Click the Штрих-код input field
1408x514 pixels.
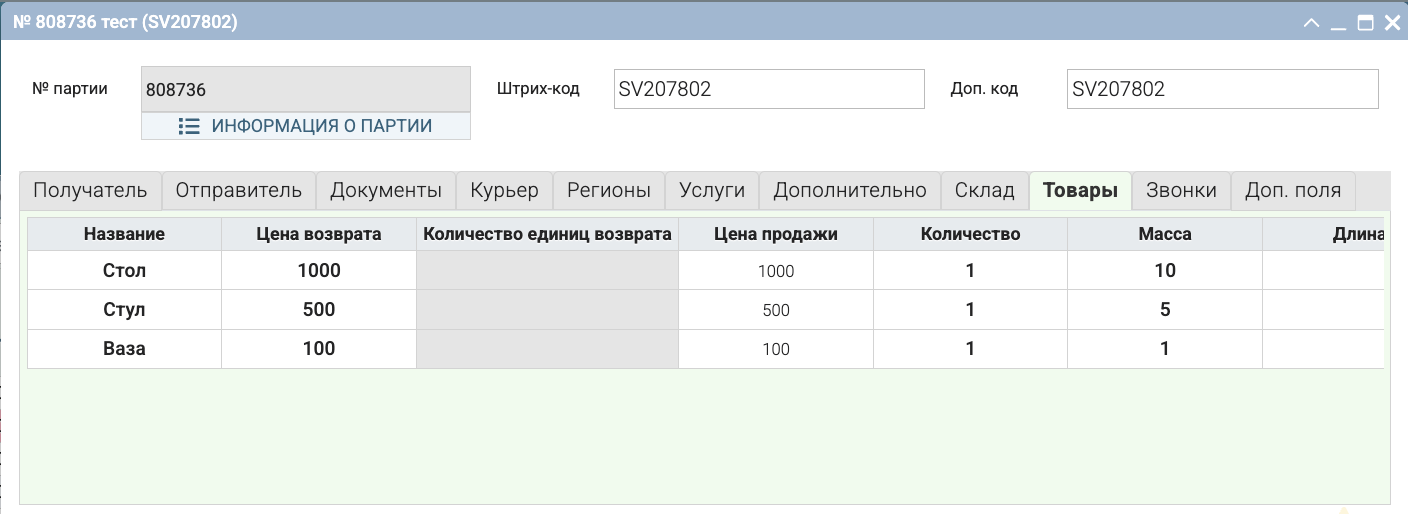pos(768,89)
